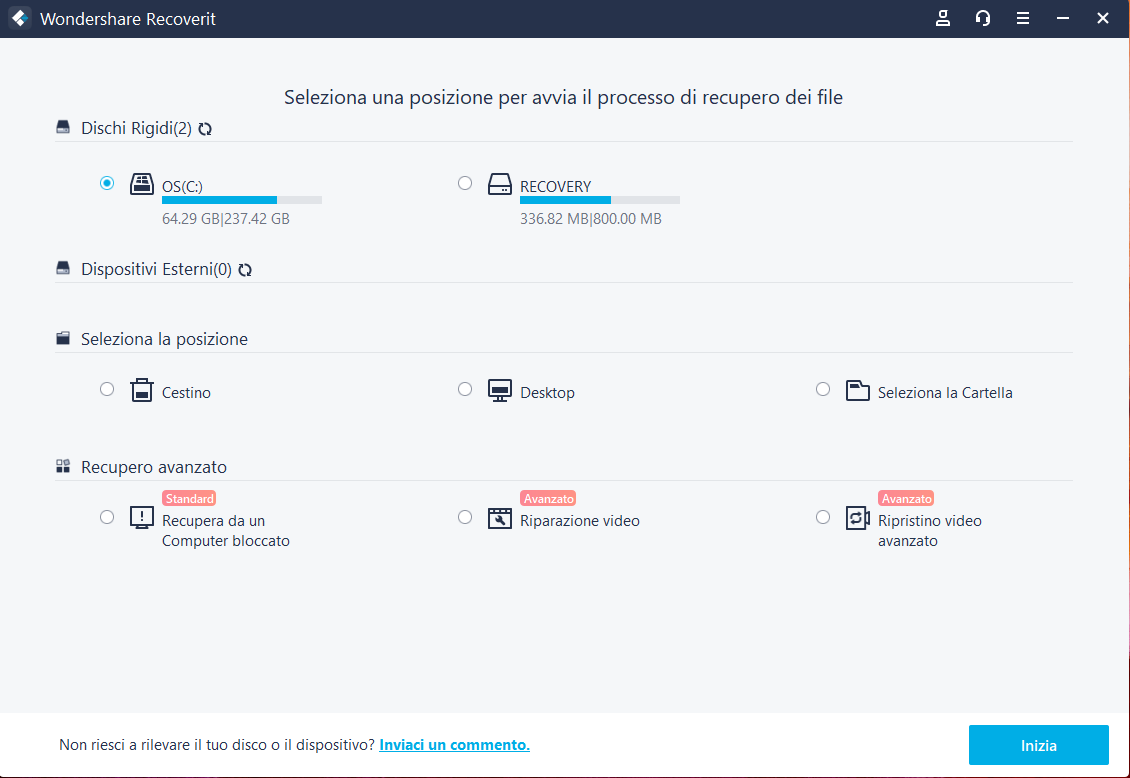Refresh the Dispositivi Esterni list
Image resolution: width=1130 pixels, height=778 pixels.
point(245,270)
